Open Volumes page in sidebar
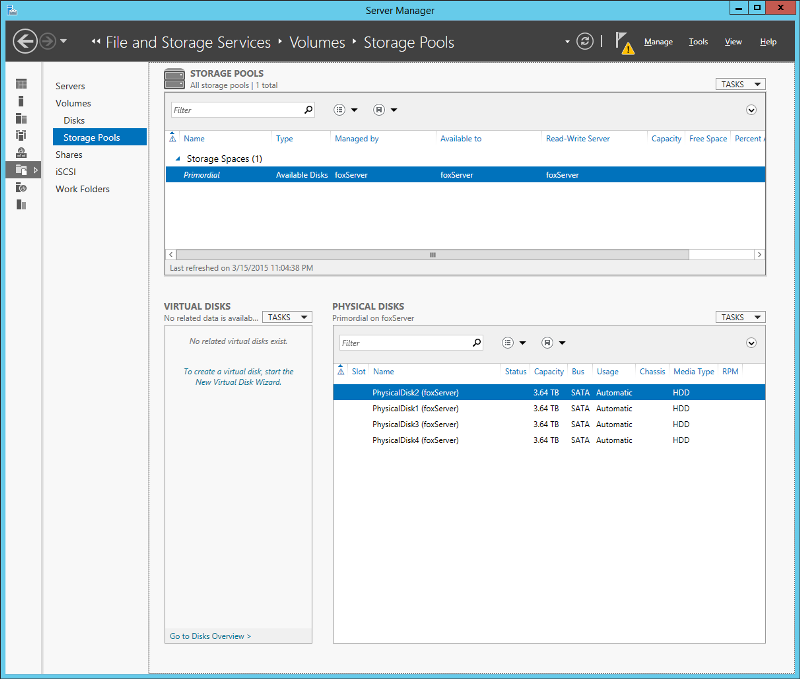This screenshot has width=800, height=679. tap(73, 103)
